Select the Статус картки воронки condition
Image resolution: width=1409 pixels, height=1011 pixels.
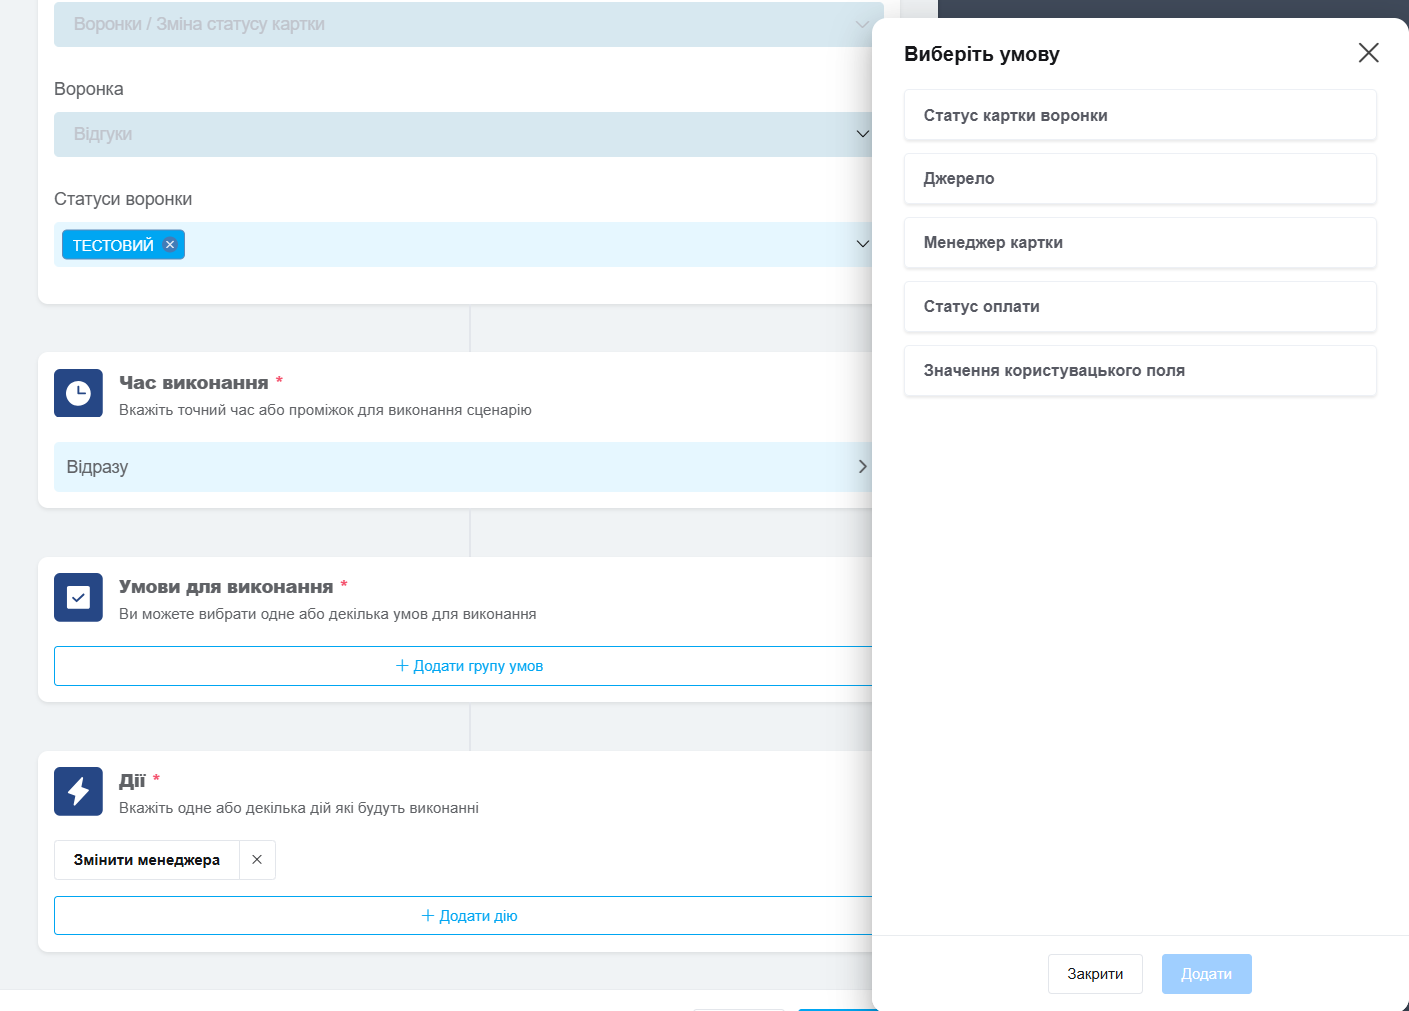click(x=1139, y=115)
